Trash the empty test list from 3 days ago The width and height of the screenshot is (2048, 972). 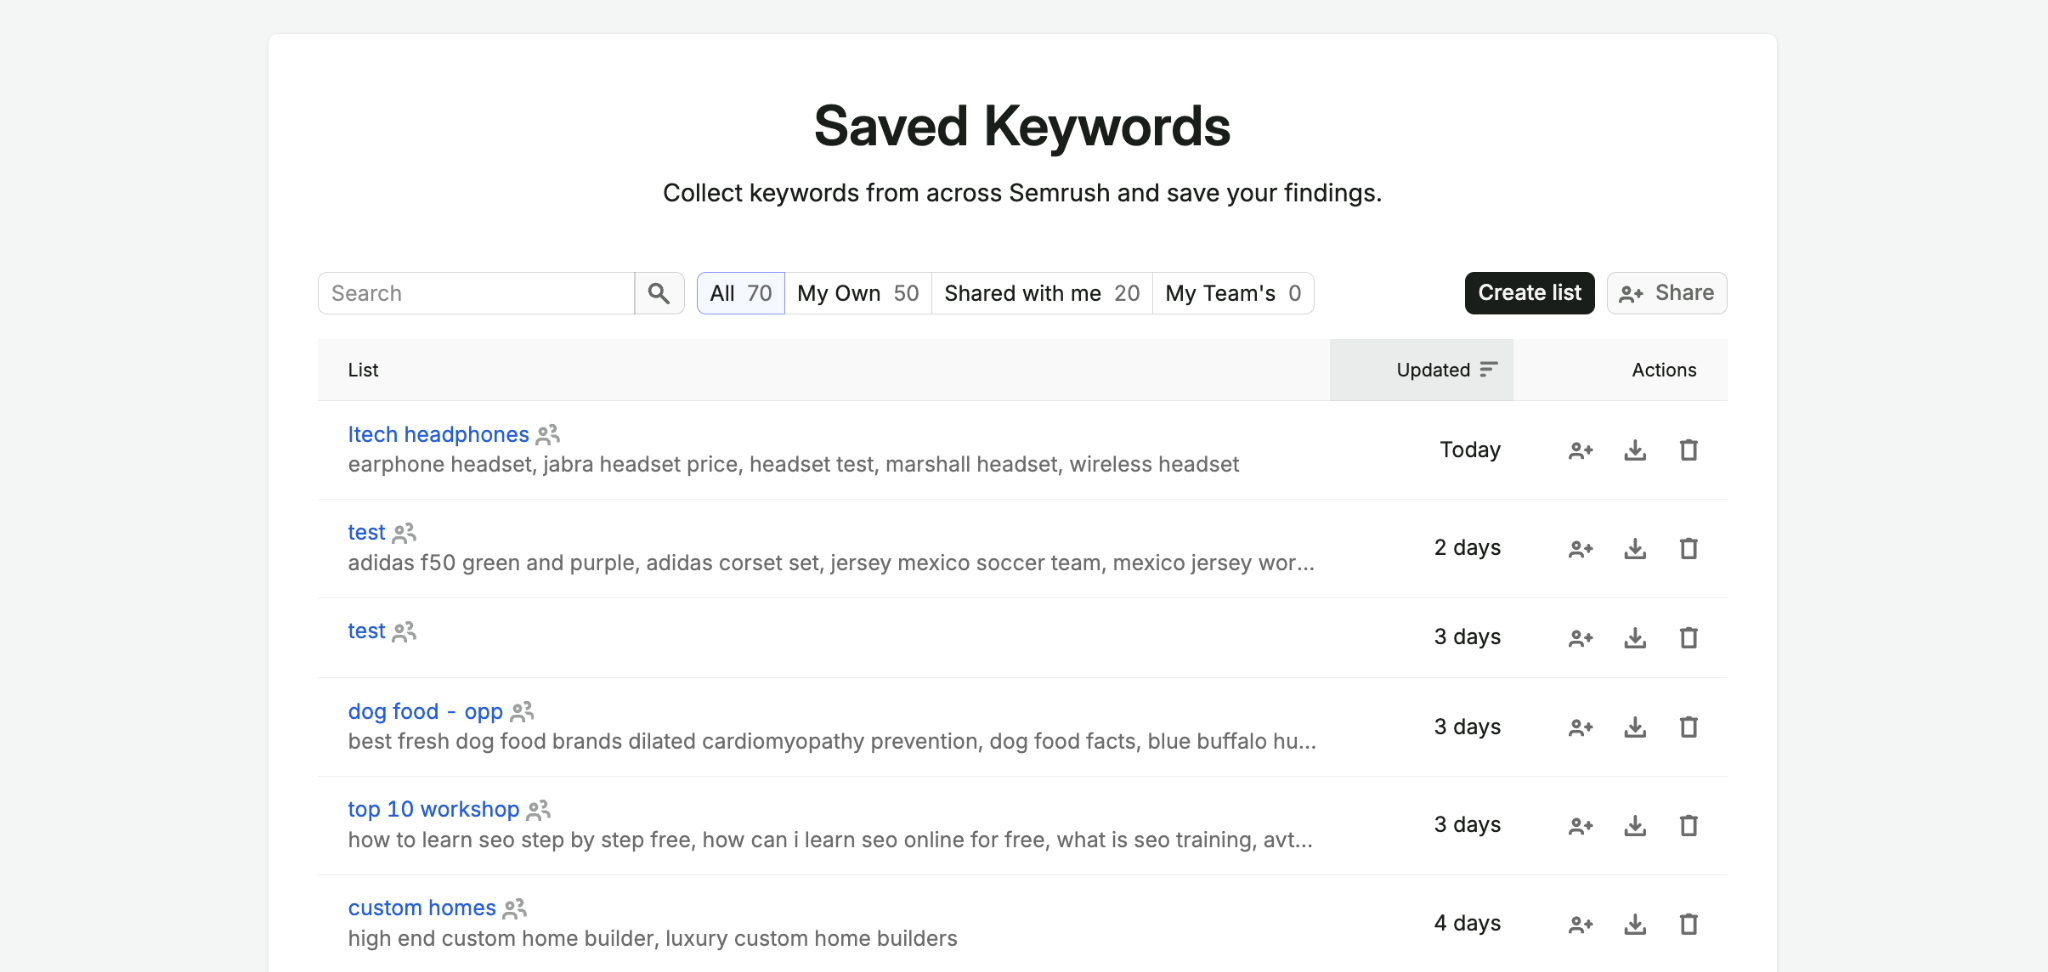click(x=1689, y=637)
